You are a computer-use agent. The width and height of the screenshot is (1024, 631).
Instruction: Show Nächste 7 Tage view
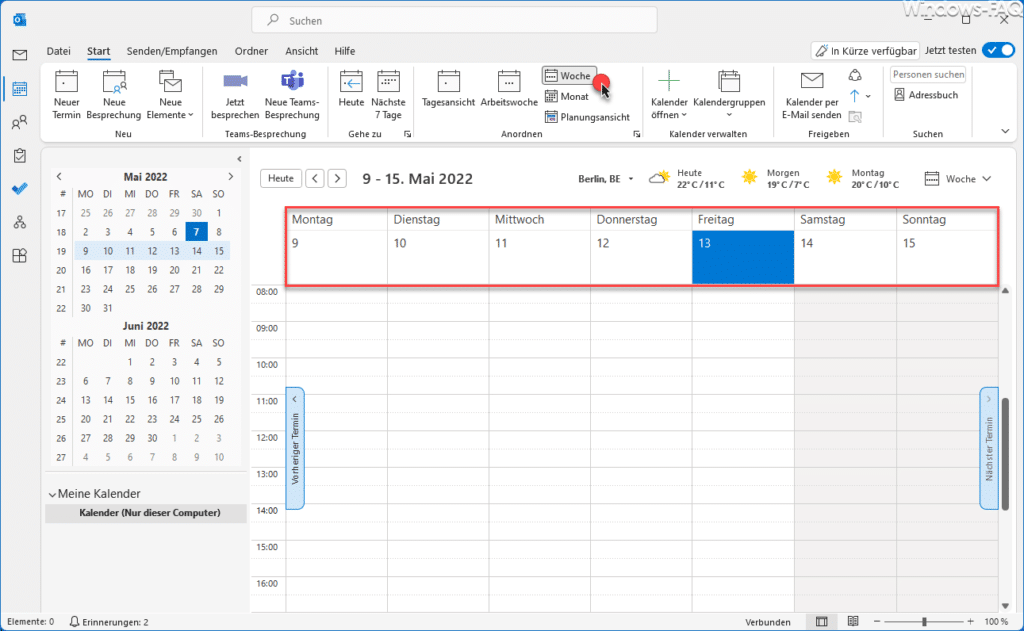(388, 95)
